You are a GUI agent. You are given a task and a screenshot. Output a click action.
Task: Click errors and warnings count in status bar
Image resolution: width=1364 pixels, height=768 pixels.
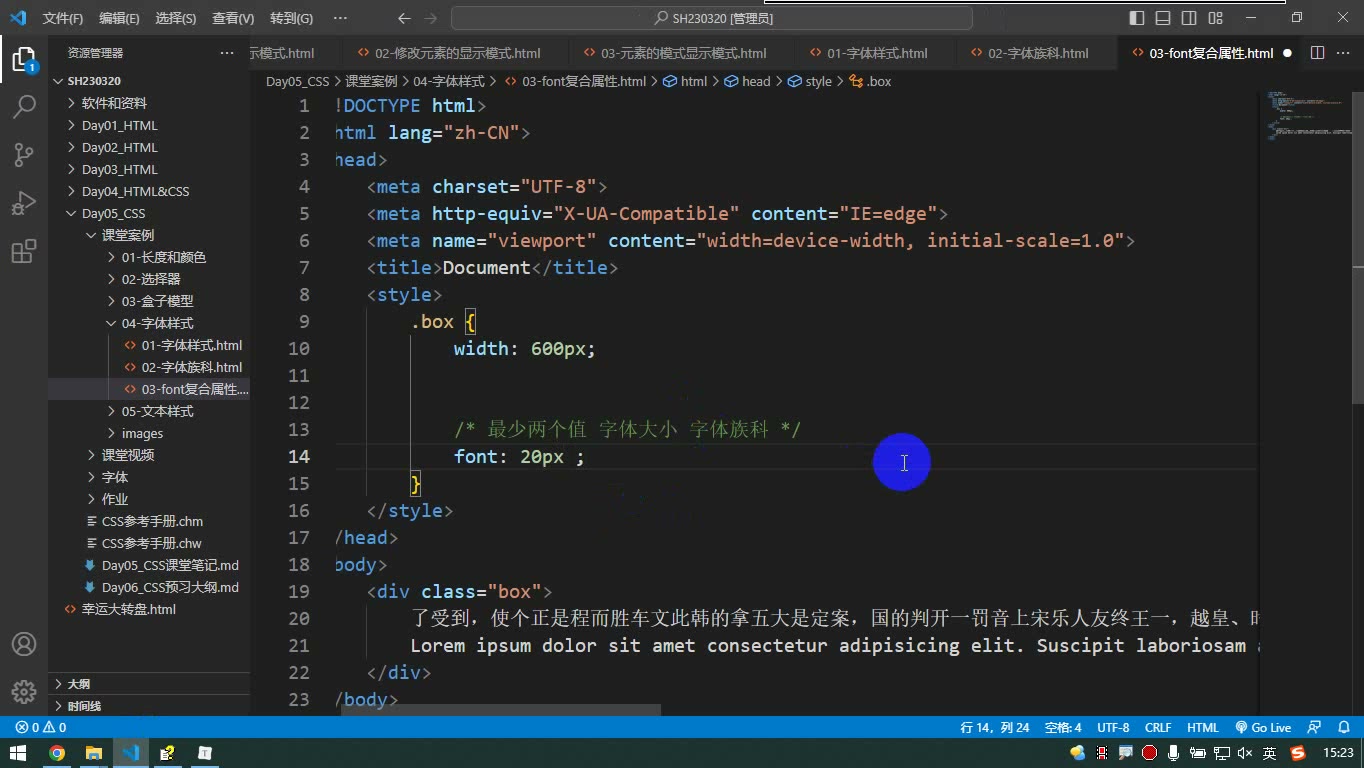[41, 728]
